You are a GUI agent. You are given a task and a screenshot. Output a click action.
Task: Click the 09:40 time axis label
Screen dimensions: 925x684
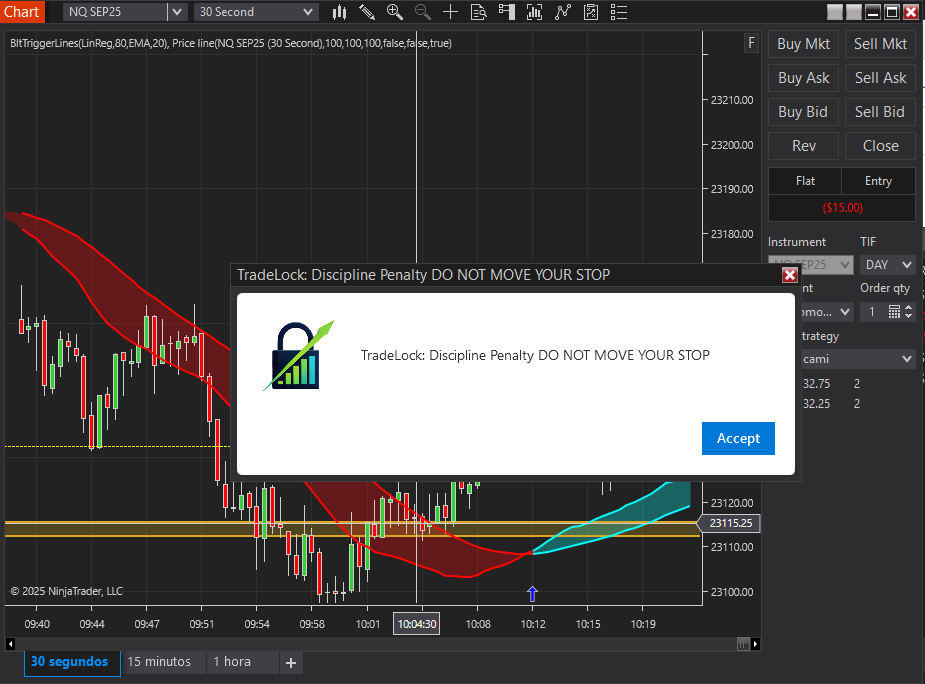(x=37, y=624)
